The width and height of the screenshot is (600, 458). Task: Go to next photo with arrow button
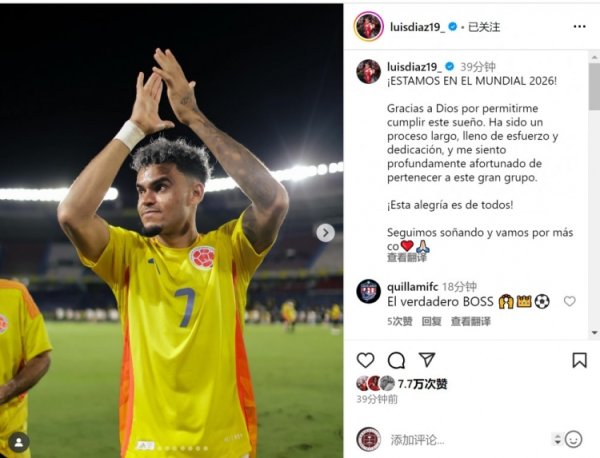325,233
